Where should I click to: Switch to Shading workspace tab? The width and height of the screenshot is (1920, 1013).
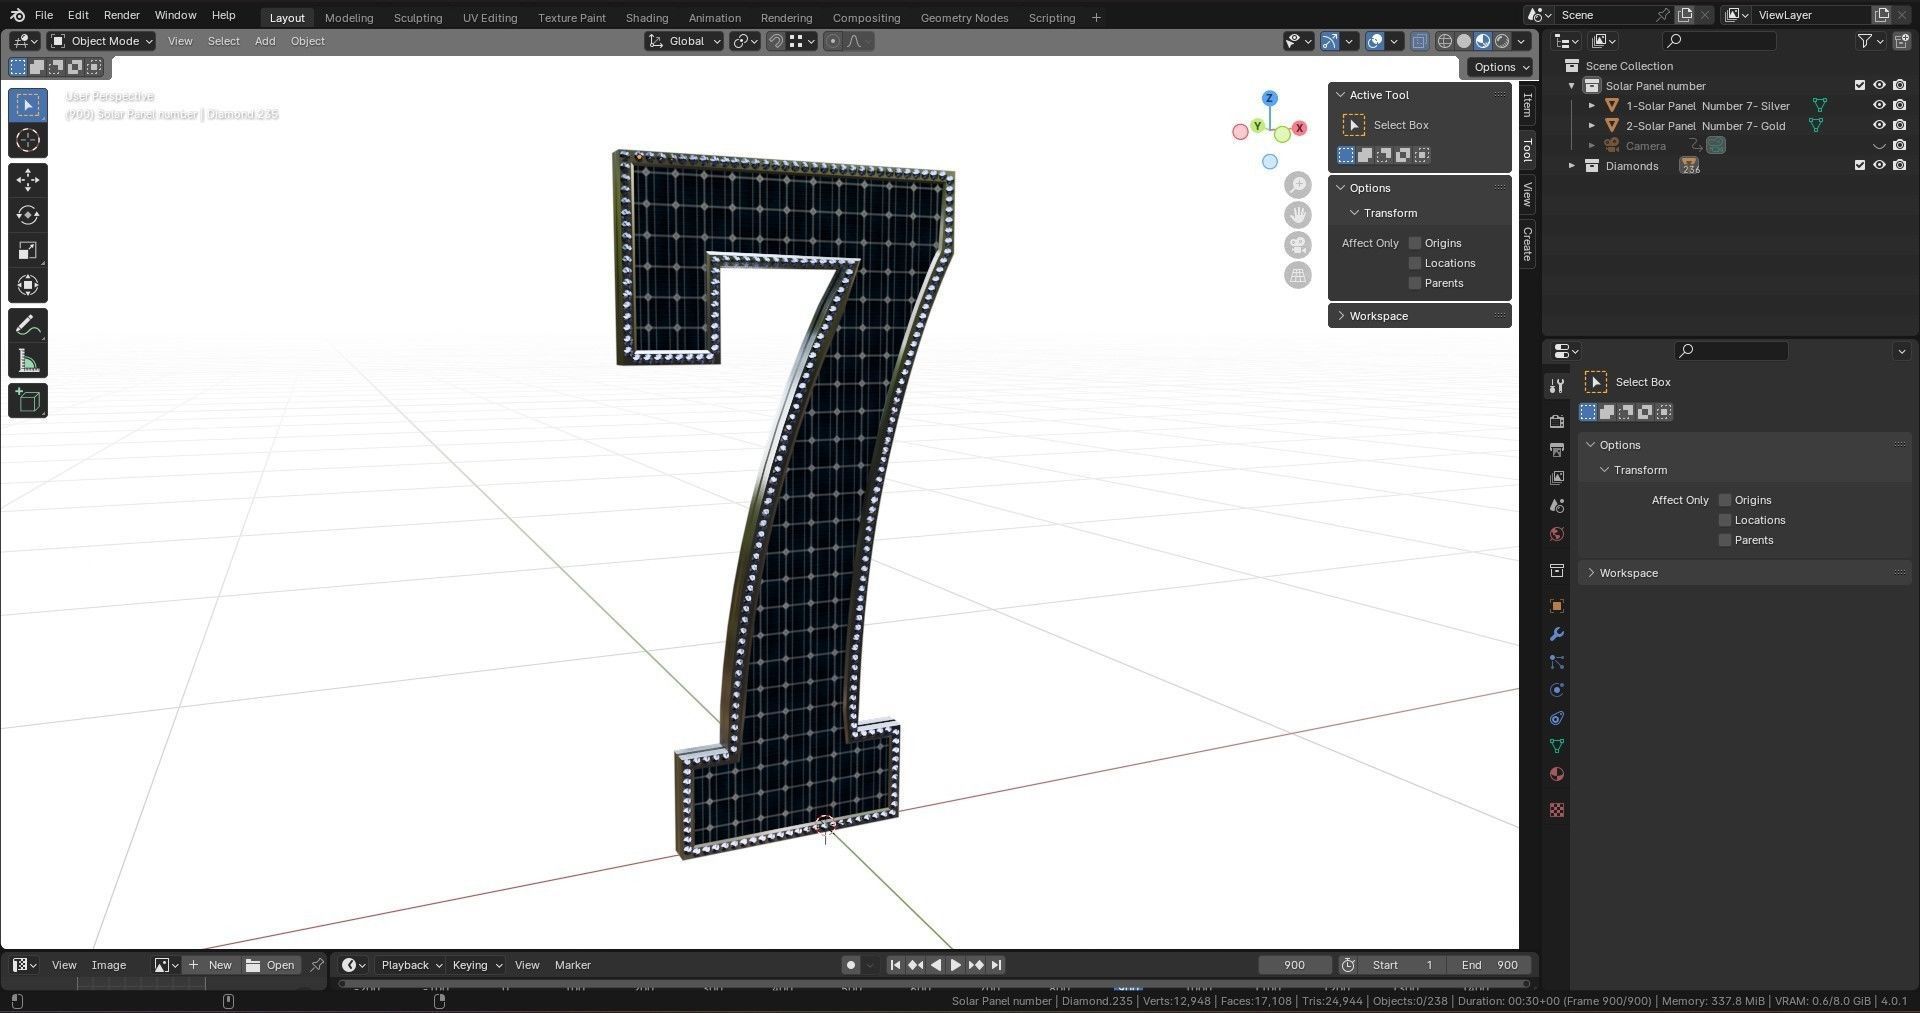[x=646, y=18]
